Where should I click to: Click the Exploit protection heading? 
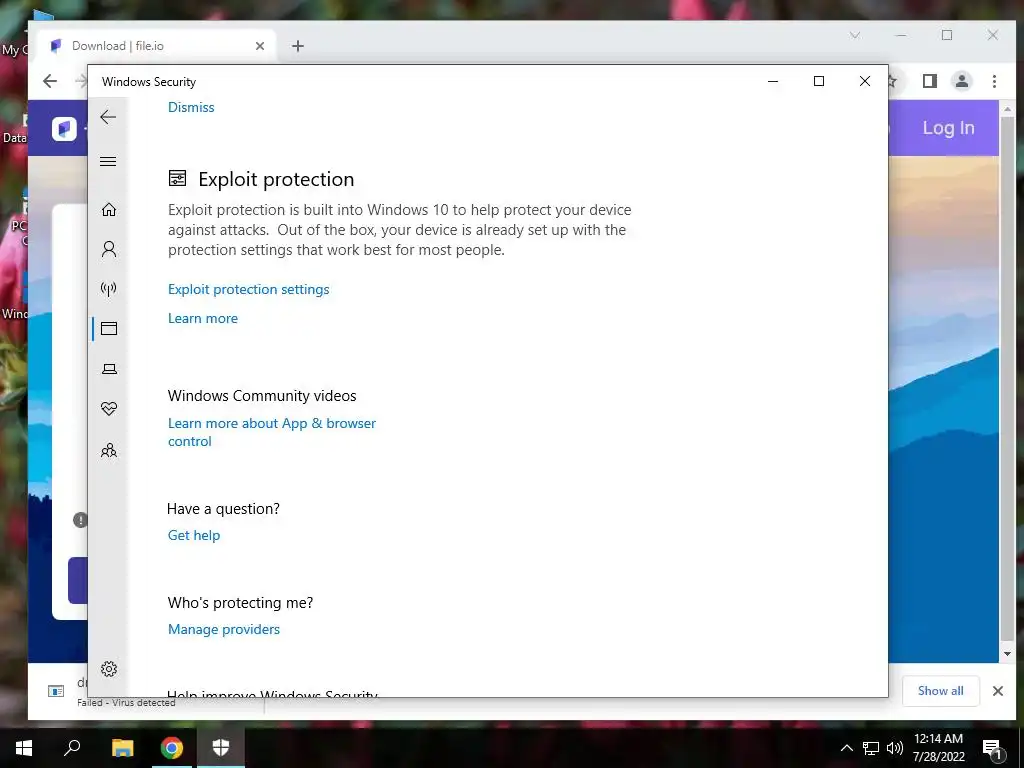tap(276, 179)
